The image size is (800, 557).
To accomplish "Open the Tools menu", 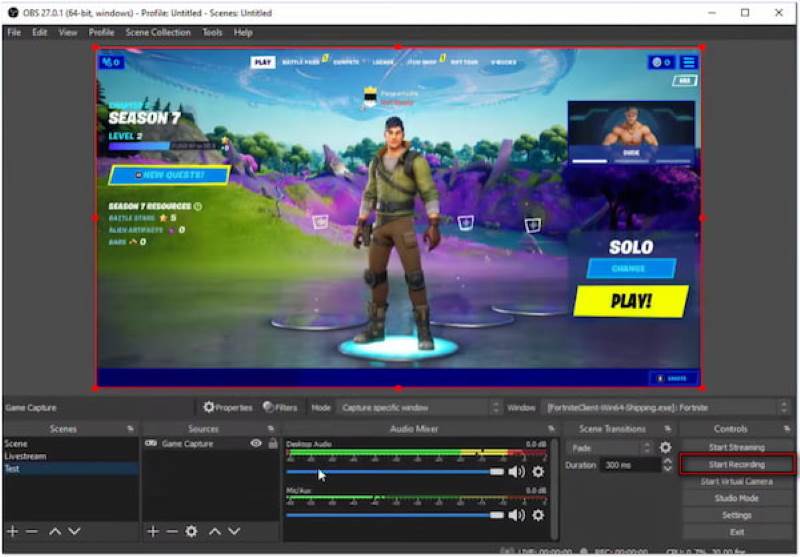I will pos(212,33).
